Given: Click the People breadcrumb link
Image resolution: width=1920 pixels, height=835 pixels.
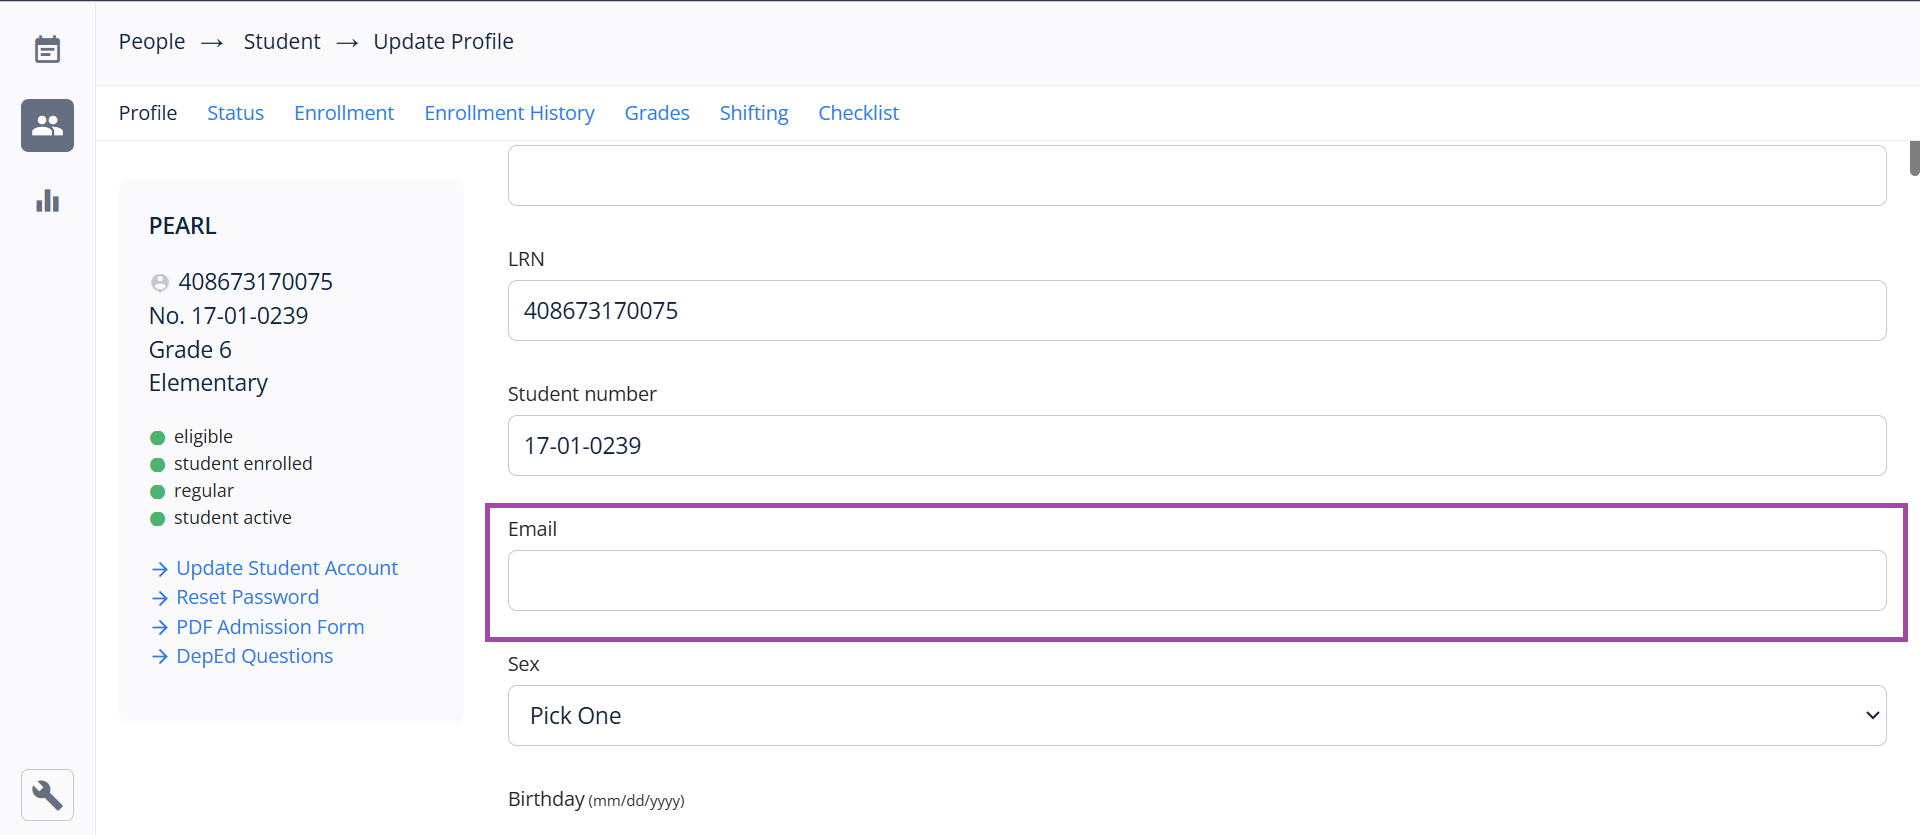Looking at the screenshot, I should [152, 42].
